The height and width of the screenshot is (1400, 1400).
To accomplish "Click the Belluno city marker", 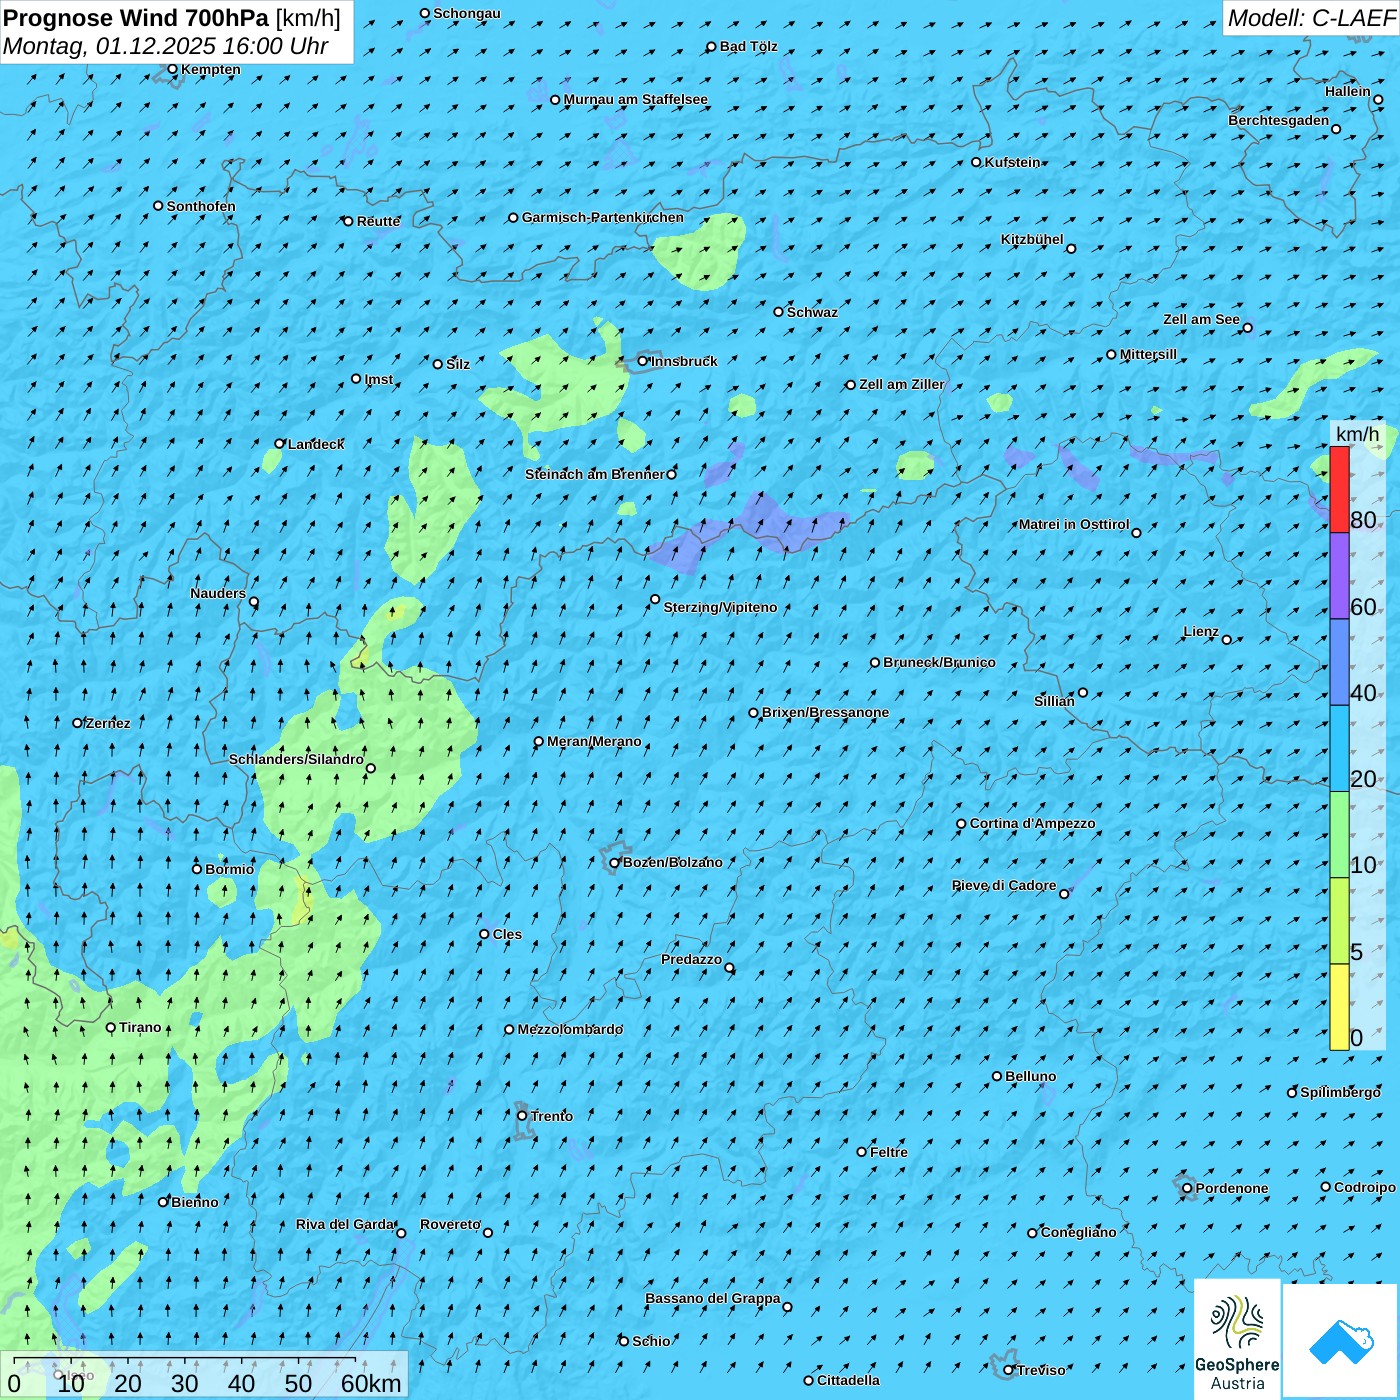I will pos(997,1077).
